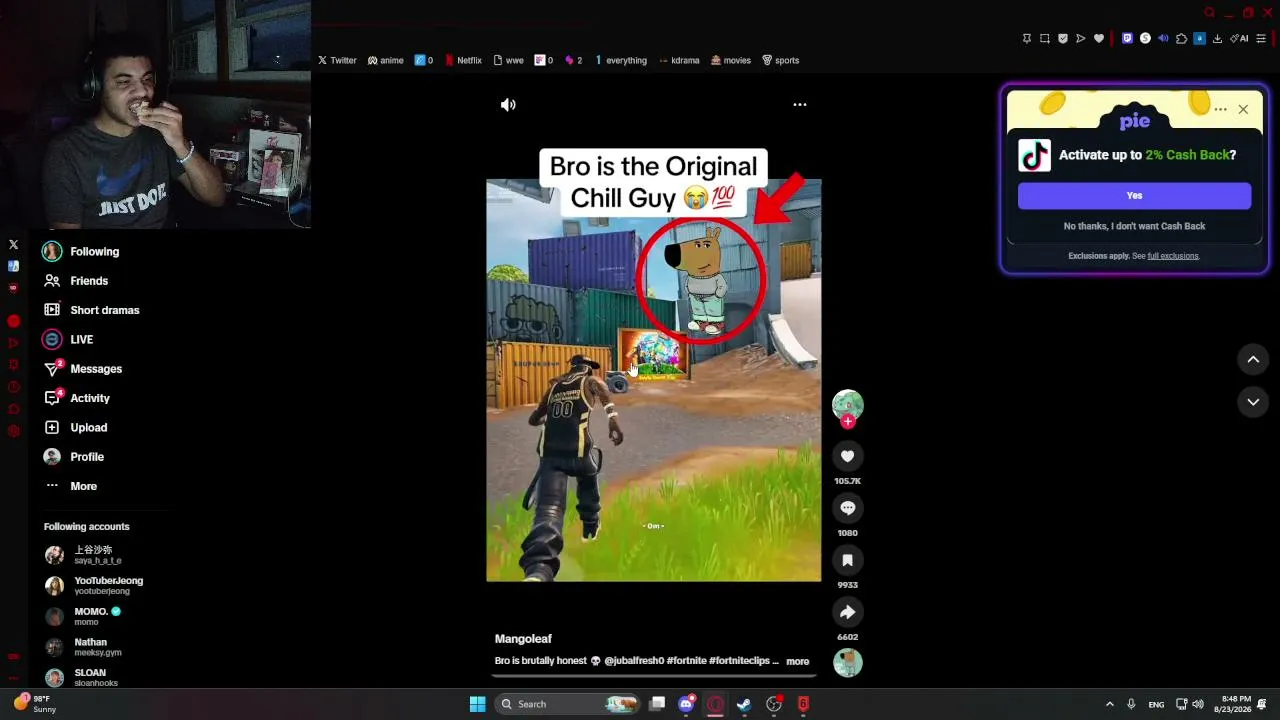Open the 'everything' bookmark folder
The image size is (1280, 720).
pos(620,60)
